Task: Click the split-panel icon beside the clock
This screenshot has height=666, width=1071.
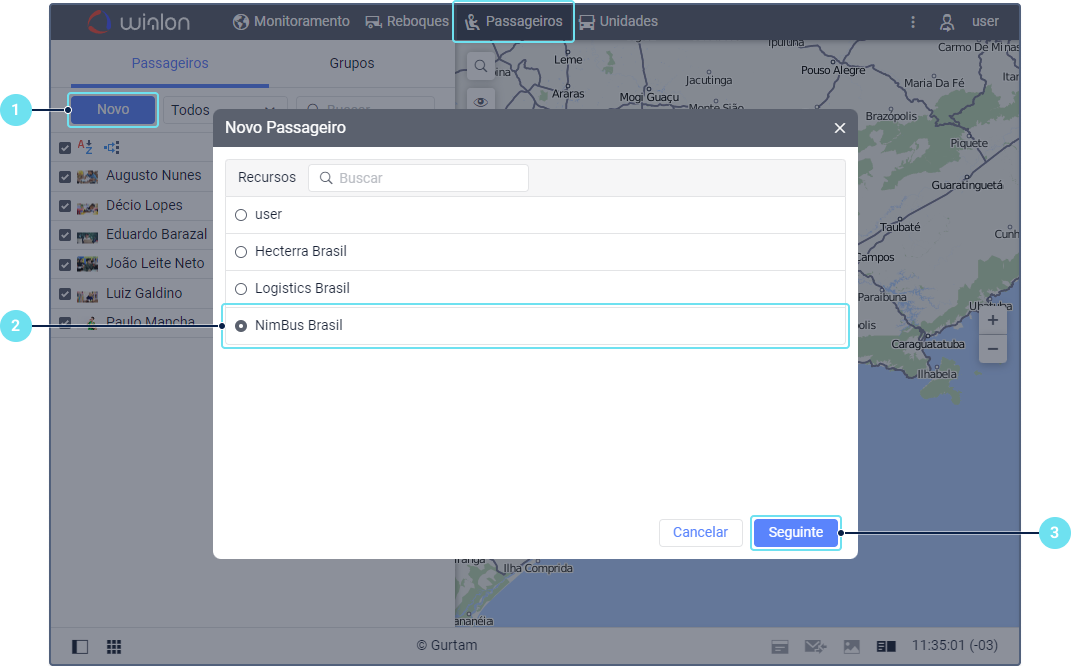Action: coord(886,646)
